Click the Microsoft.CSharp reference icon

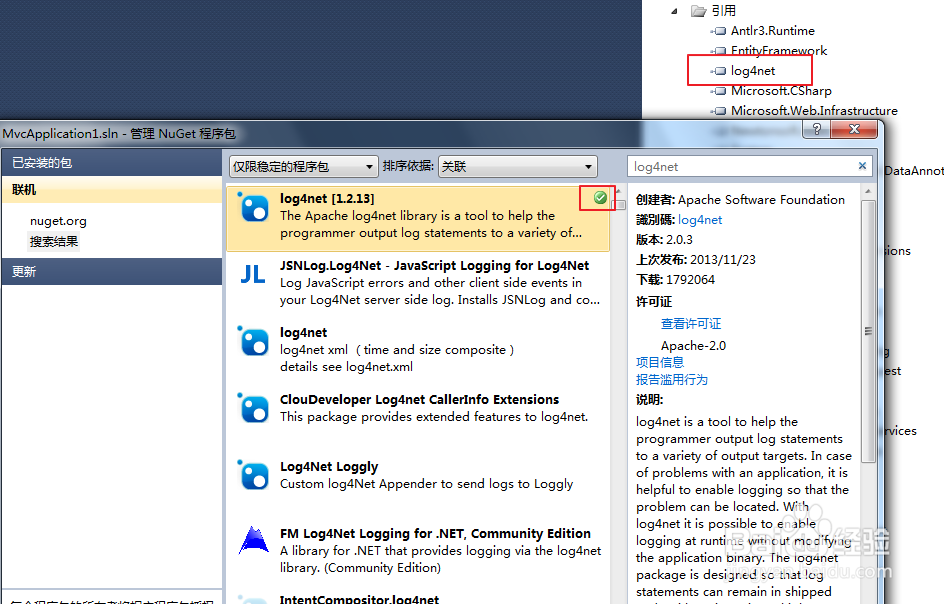[719, 91]
